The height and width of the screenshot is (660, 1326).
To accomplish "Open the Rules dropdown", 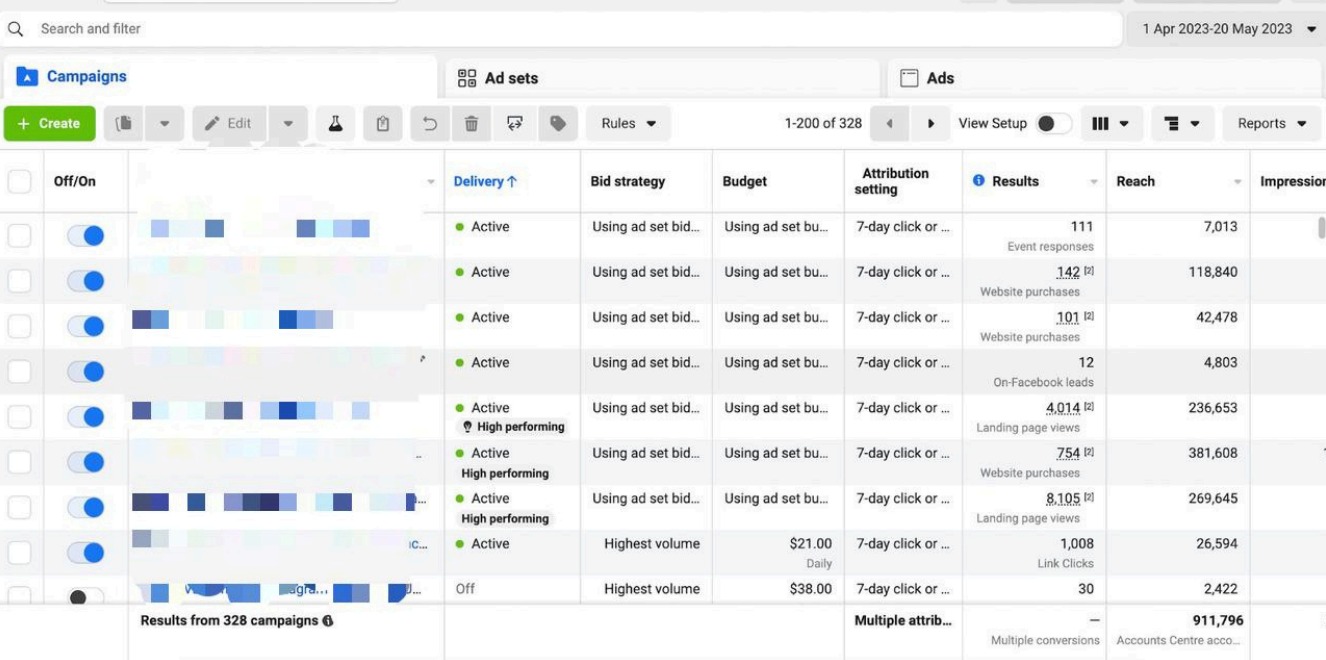I will [x=628, y=124].
